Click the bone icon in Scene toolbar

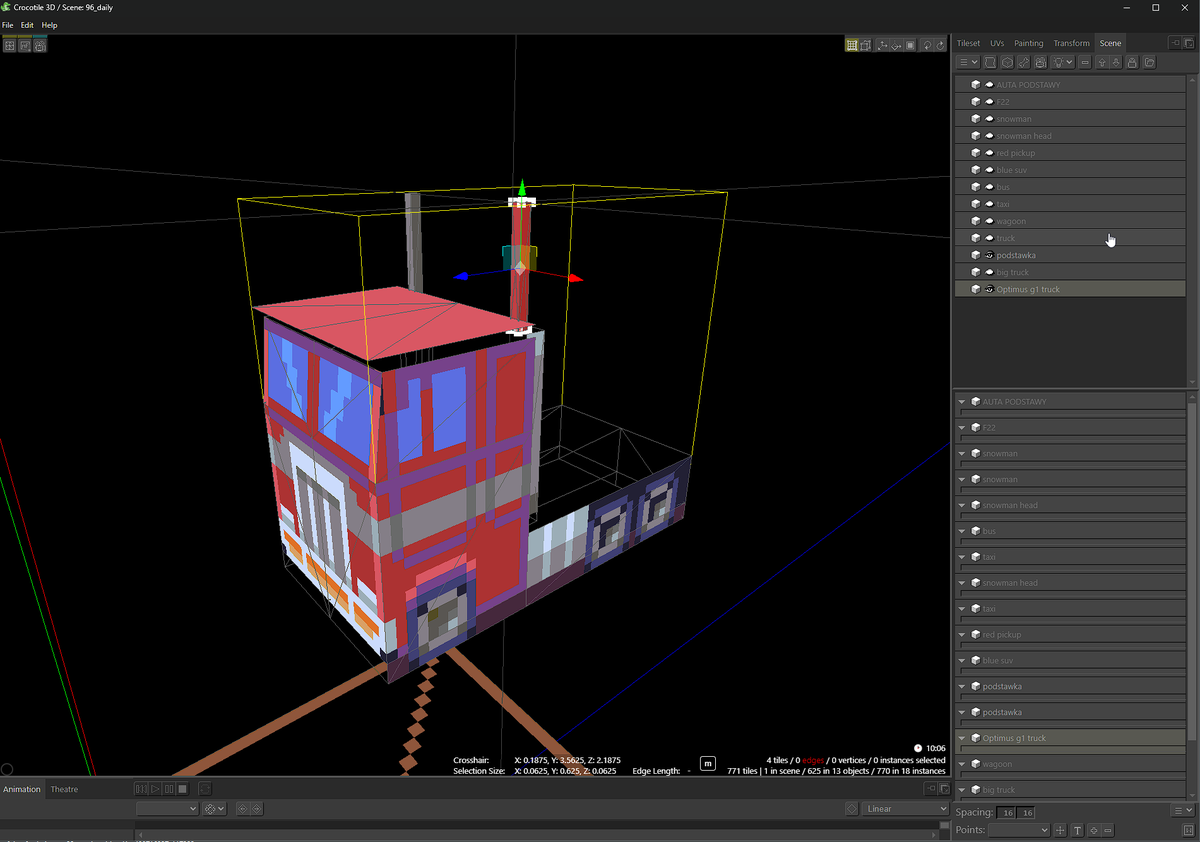click(x=1023, y=62)
